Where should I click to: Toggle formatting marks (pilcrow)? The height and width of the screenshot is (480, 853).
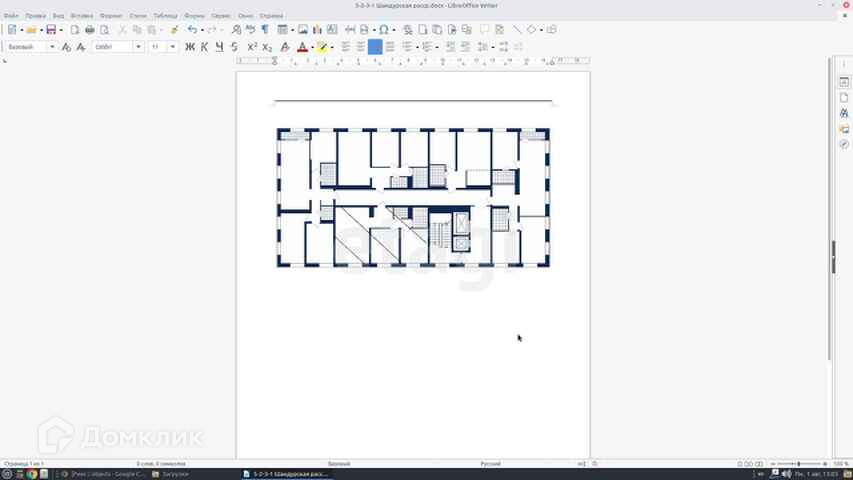pyautogui.click(x=265, y=30)
